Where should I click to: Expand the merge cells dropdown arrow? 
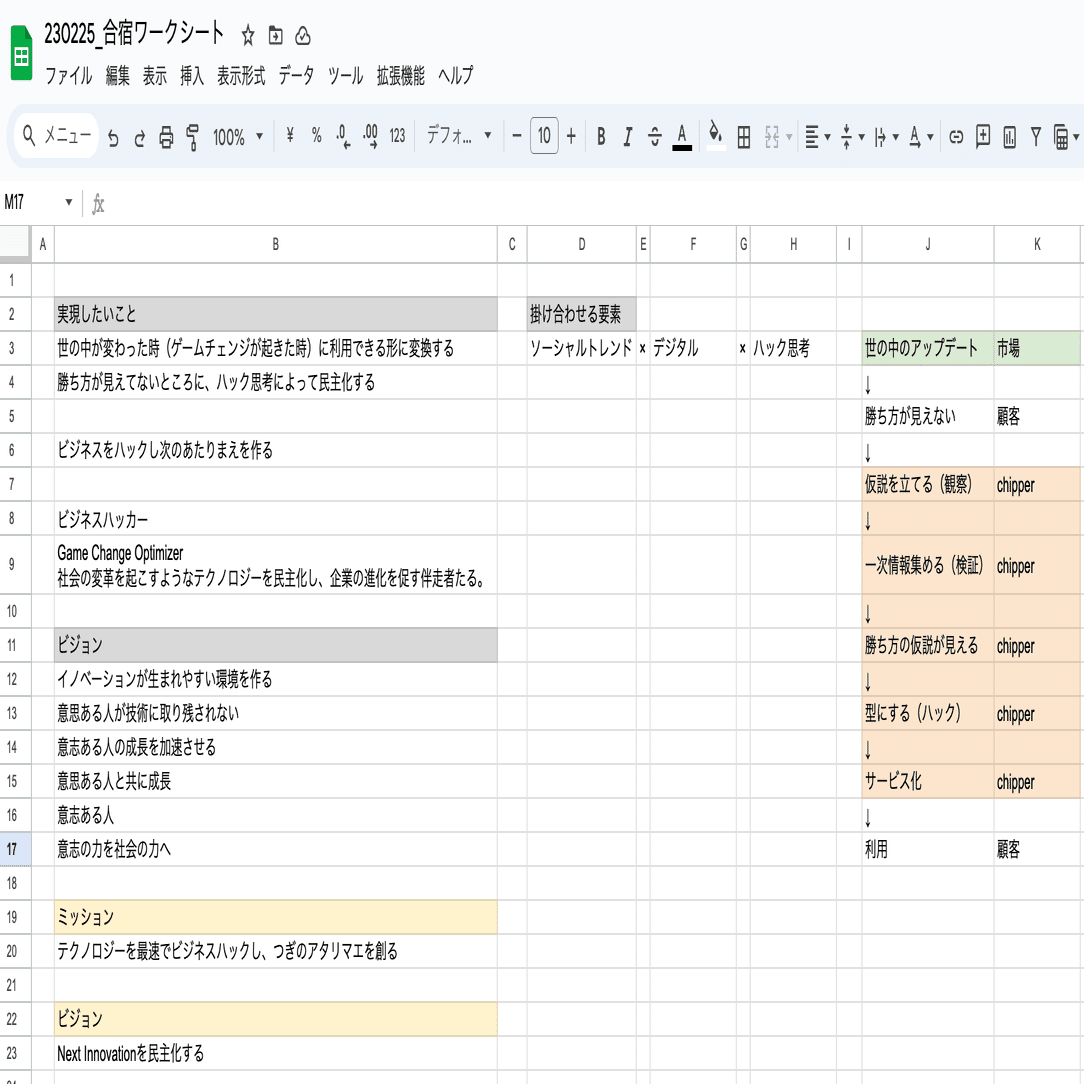coord(789,137)
